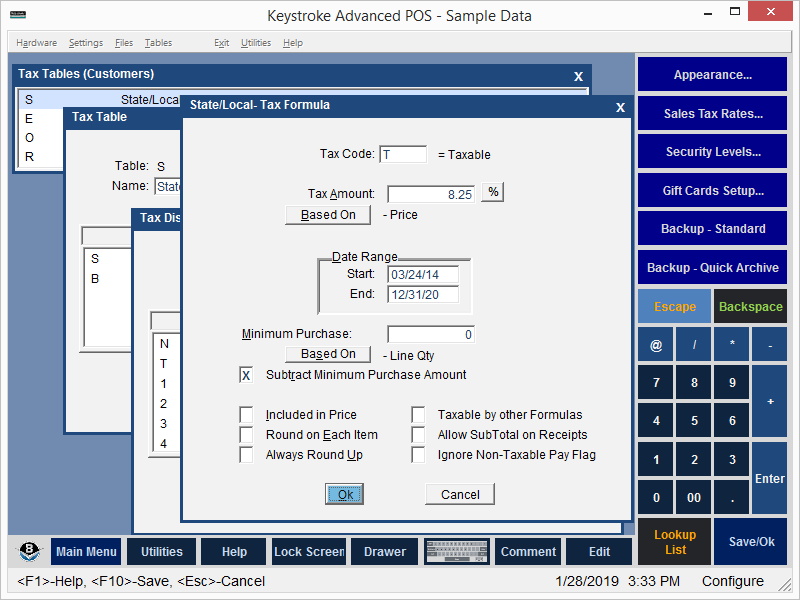Click the Backspace button
Viewport: 800px width, 600px height.
[751, 306]
